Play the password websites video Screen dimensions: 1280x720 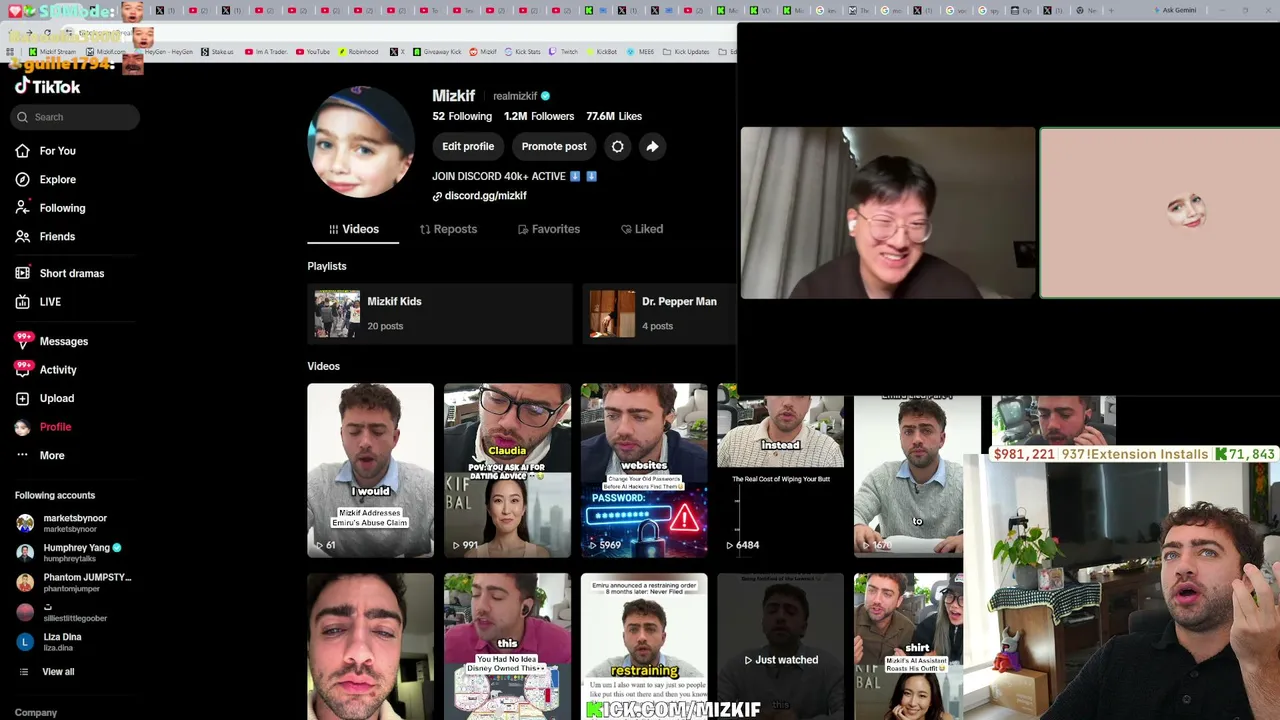644,470
